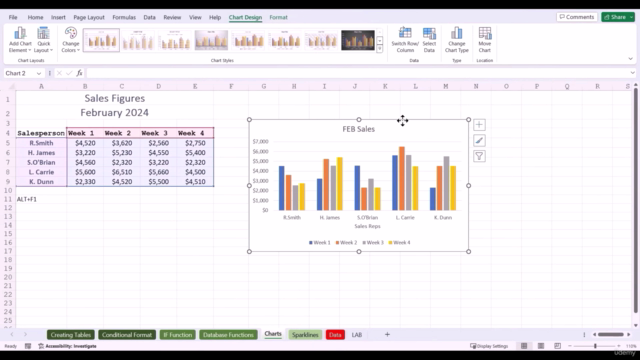Open the Data ribbon tab
The image size is (640, 360).
point(149,17)
